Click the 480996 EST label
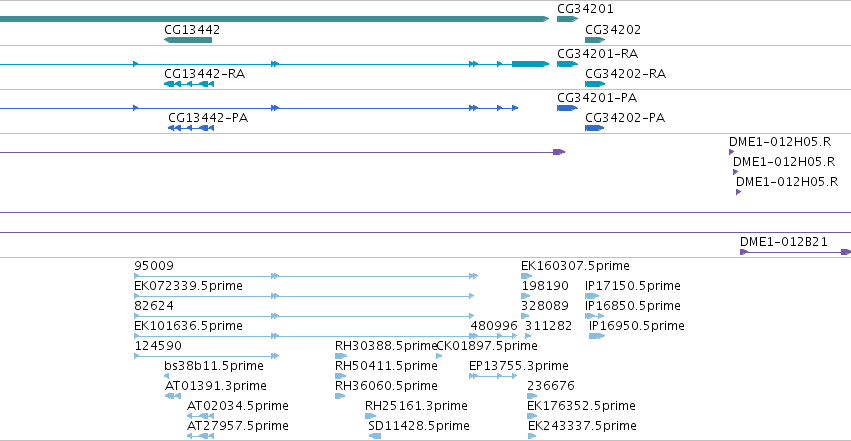851x441 pixels. [x=494, y=326]
